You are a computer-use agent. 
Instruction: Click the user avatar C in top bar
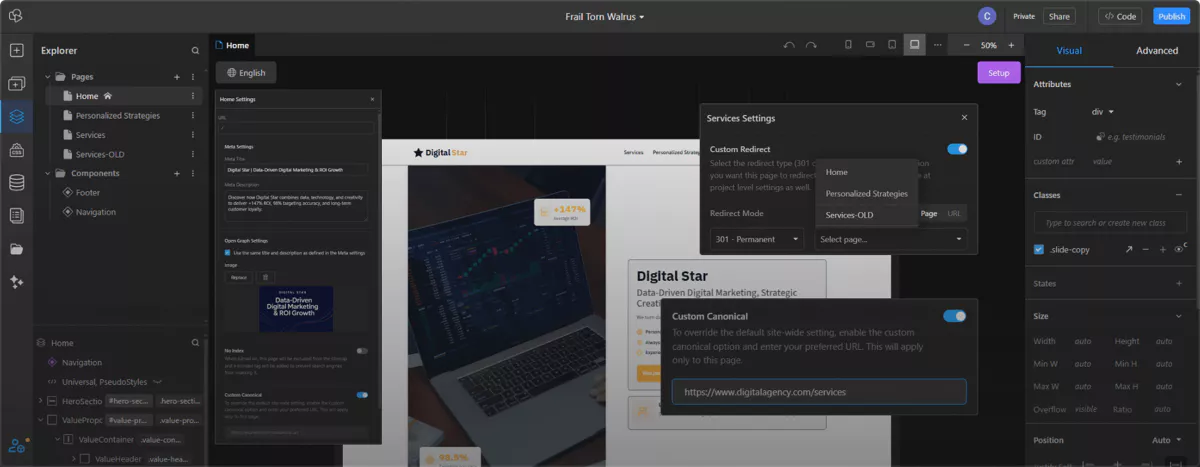[987, 16]
